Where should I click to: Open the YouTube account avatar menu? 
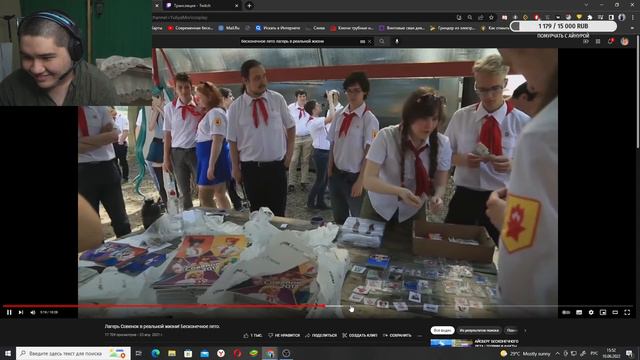tap(624, 41)
